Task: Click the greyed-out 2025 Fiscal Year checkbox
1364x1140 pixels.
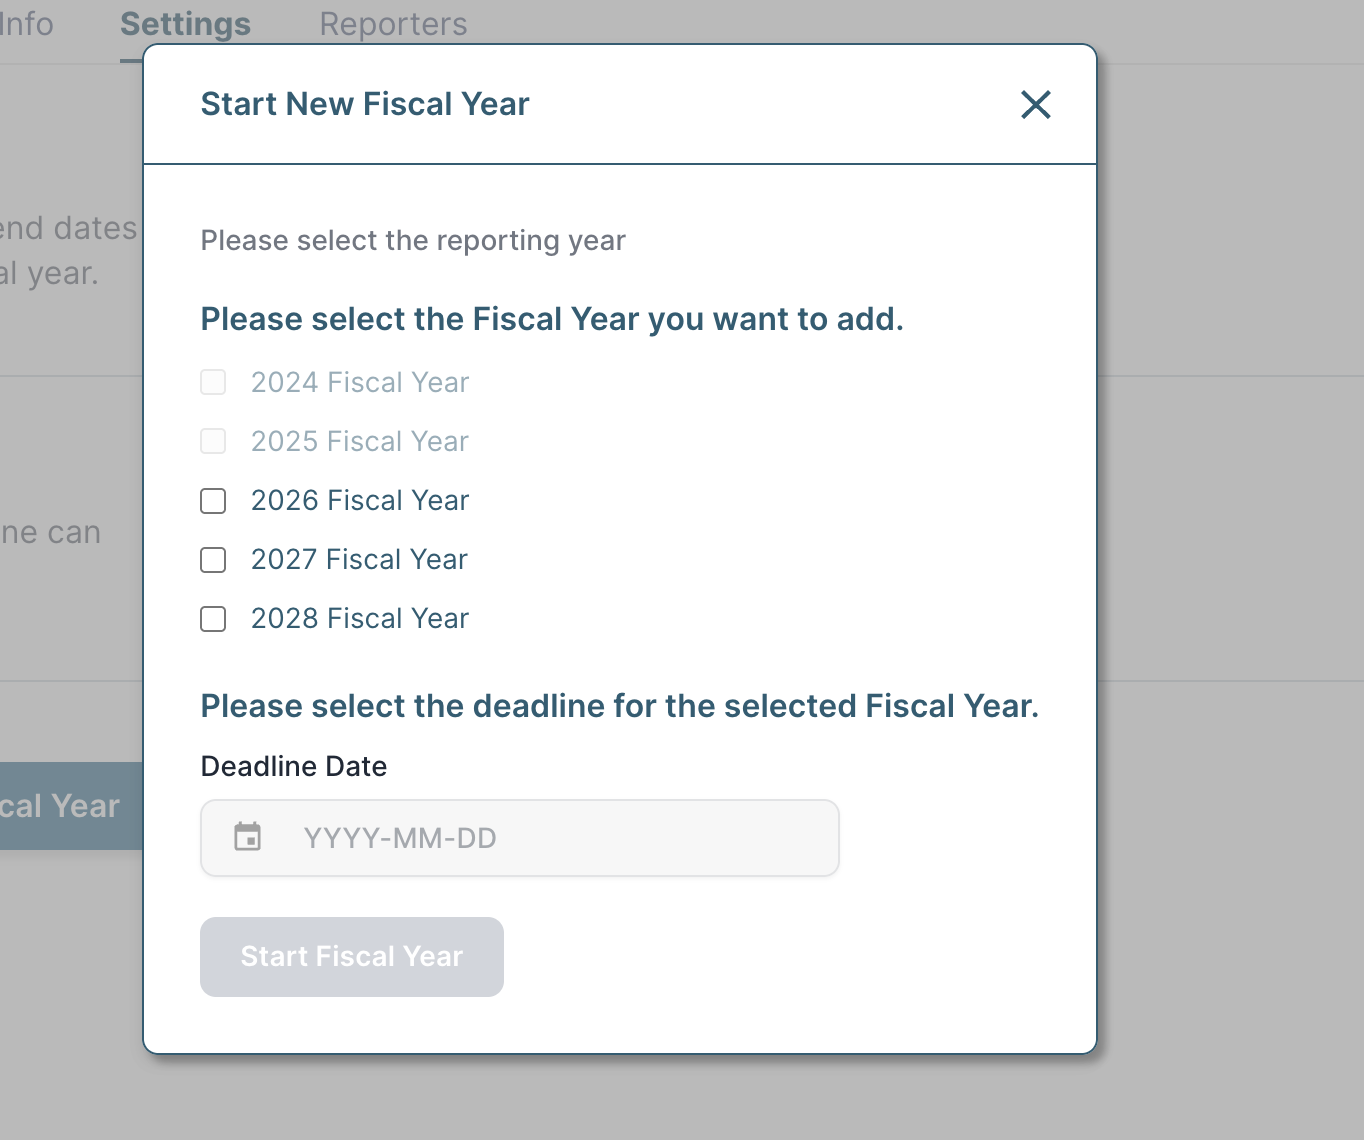Action: pyautogui.click(x=213, y=441)
